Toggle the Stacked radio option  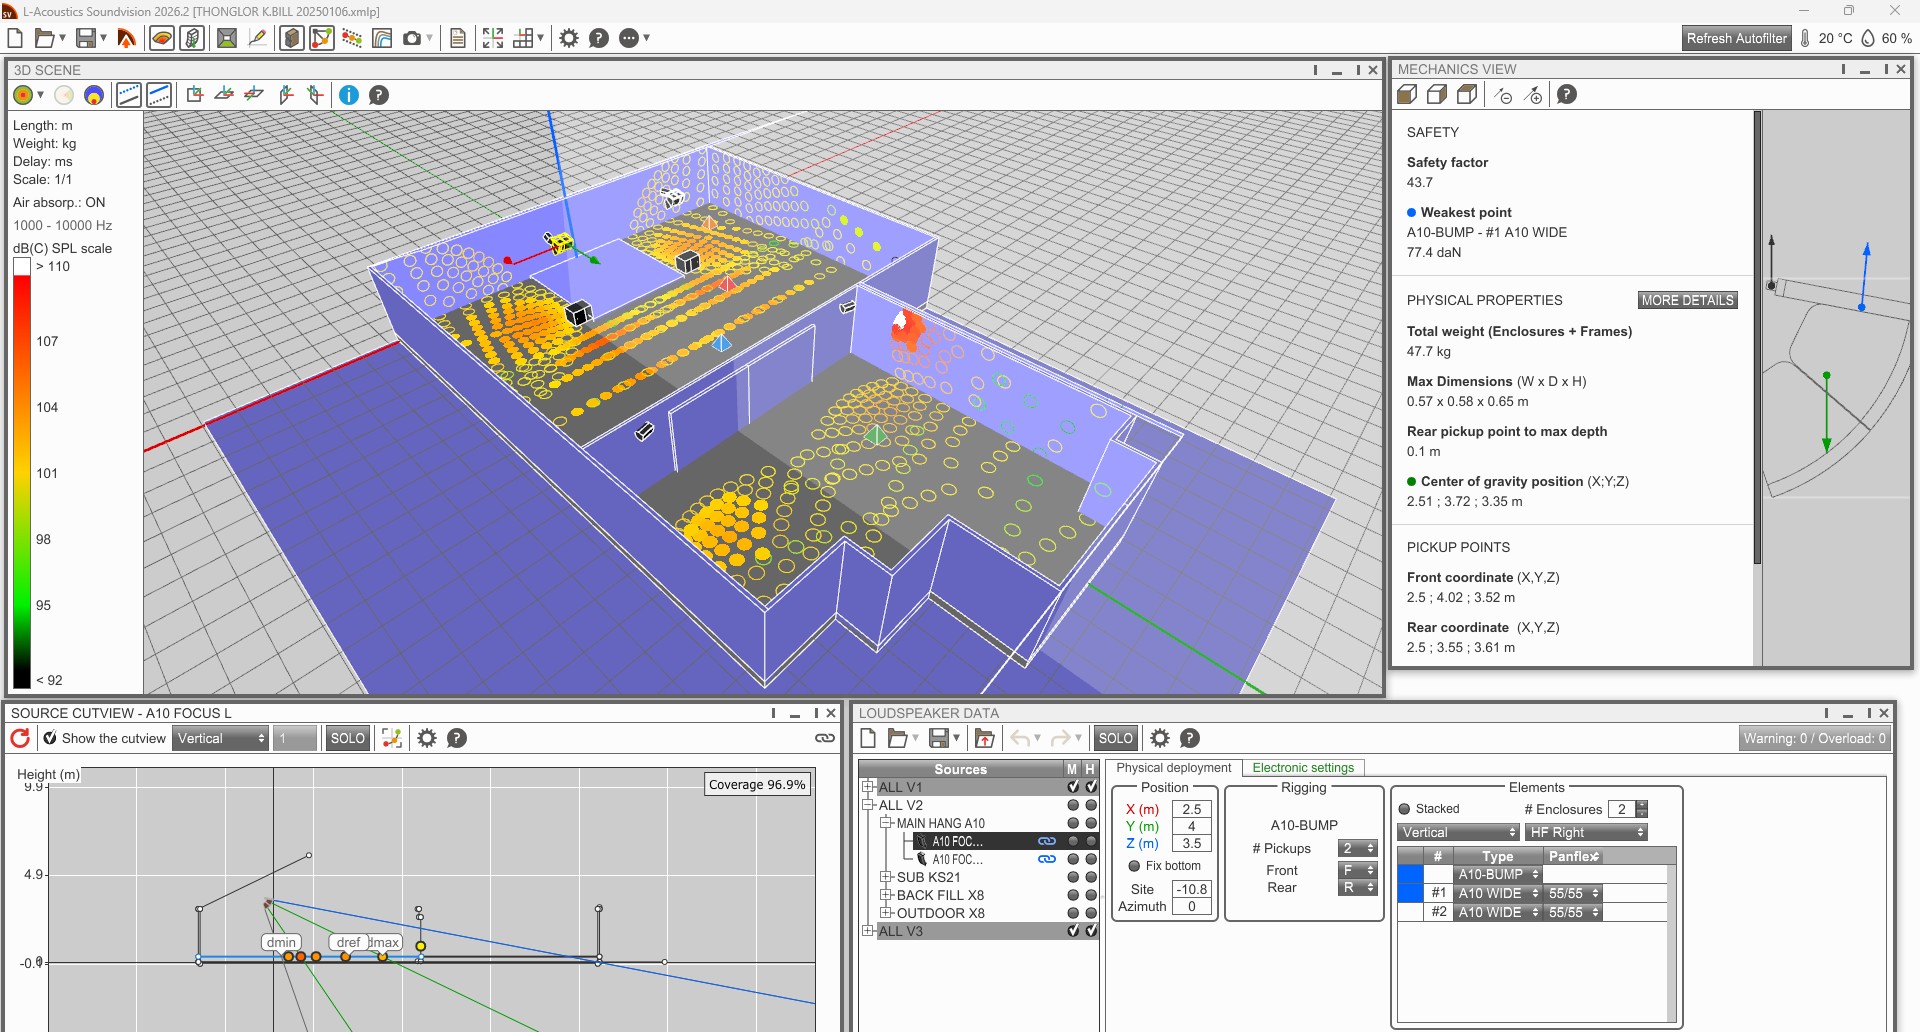[x=1405, y=809]
